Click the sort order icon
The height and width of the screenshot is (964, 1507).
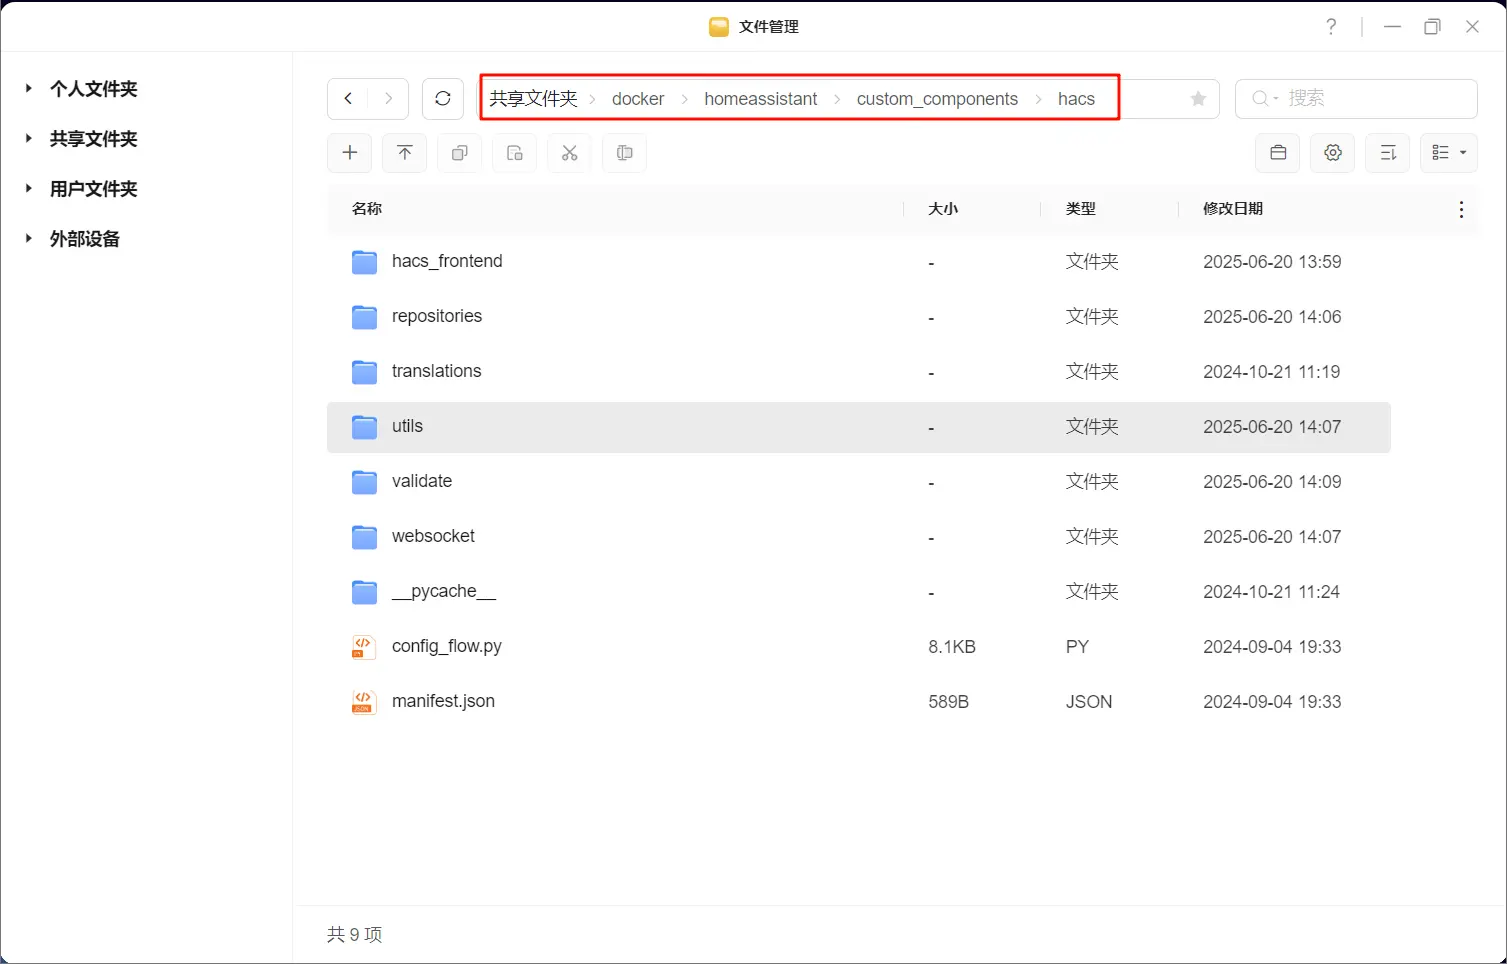click(x=1387, y=153)
